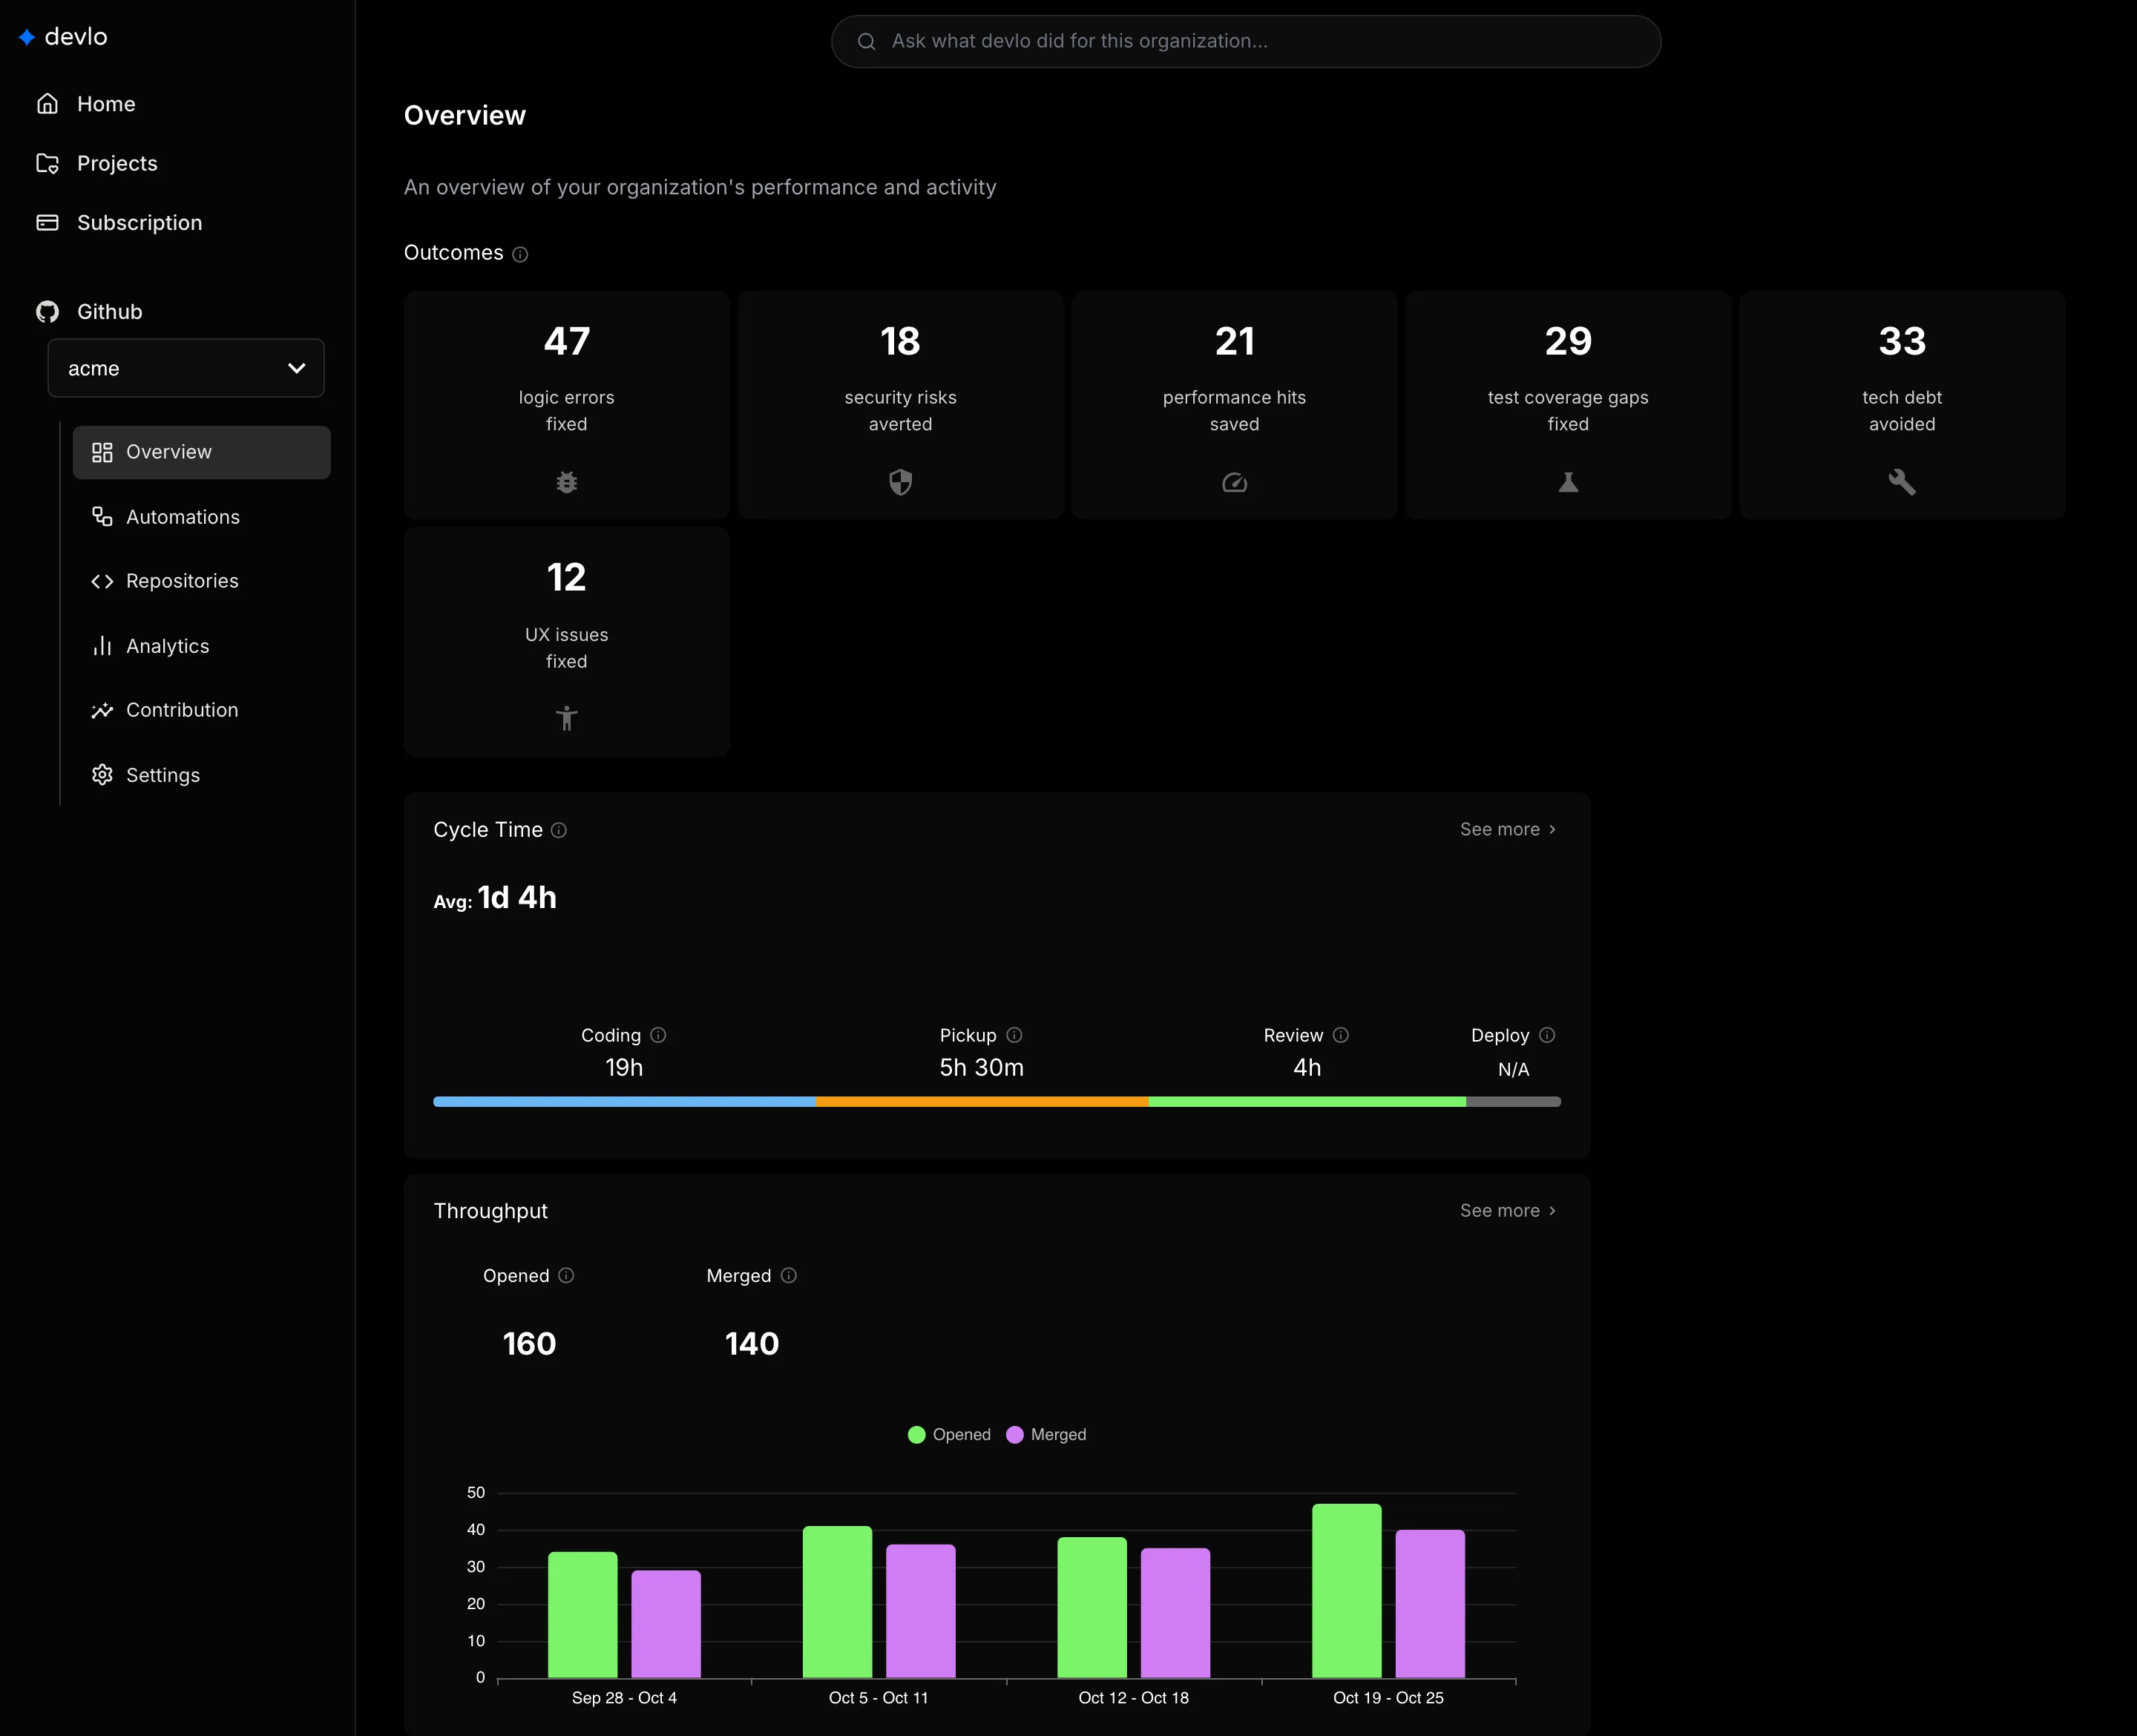
Task: Click the bug icon under logic errors fixed
Action: (566, 483)
